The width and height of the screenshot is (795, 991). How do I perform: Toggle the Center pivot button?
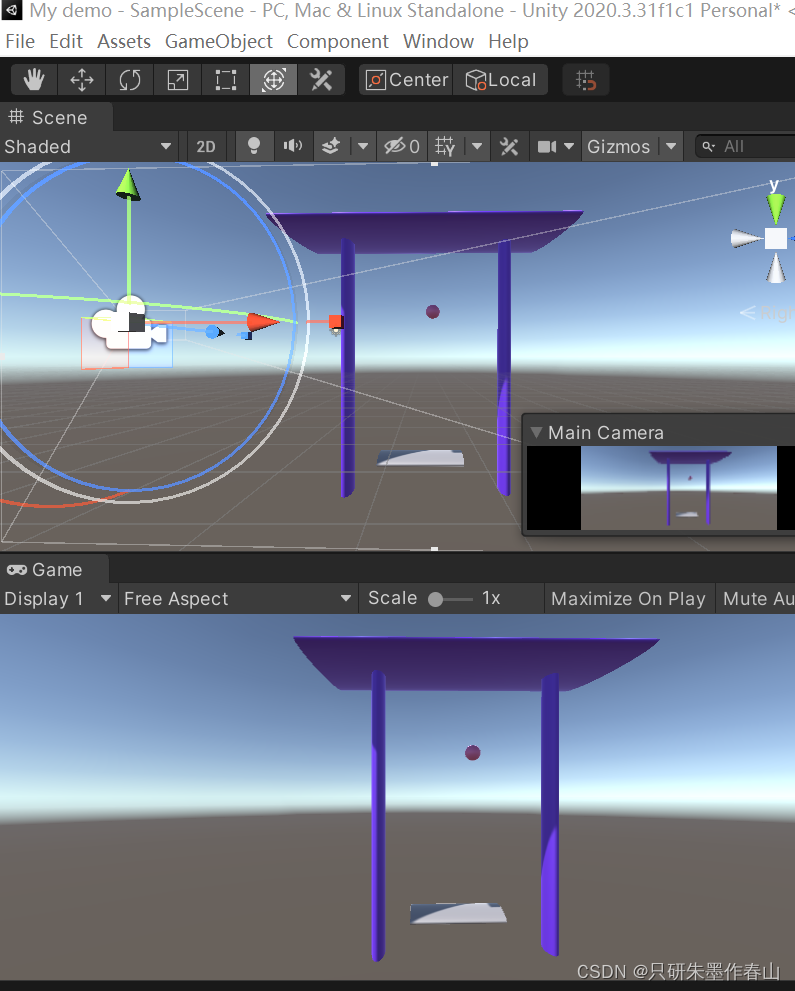click(x=407, y=80)
